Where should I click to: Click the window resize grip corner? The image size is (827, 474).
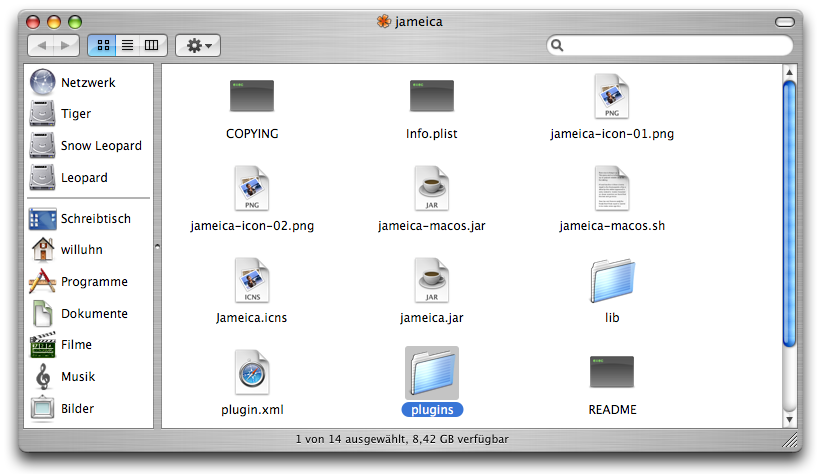click(789, 439)
